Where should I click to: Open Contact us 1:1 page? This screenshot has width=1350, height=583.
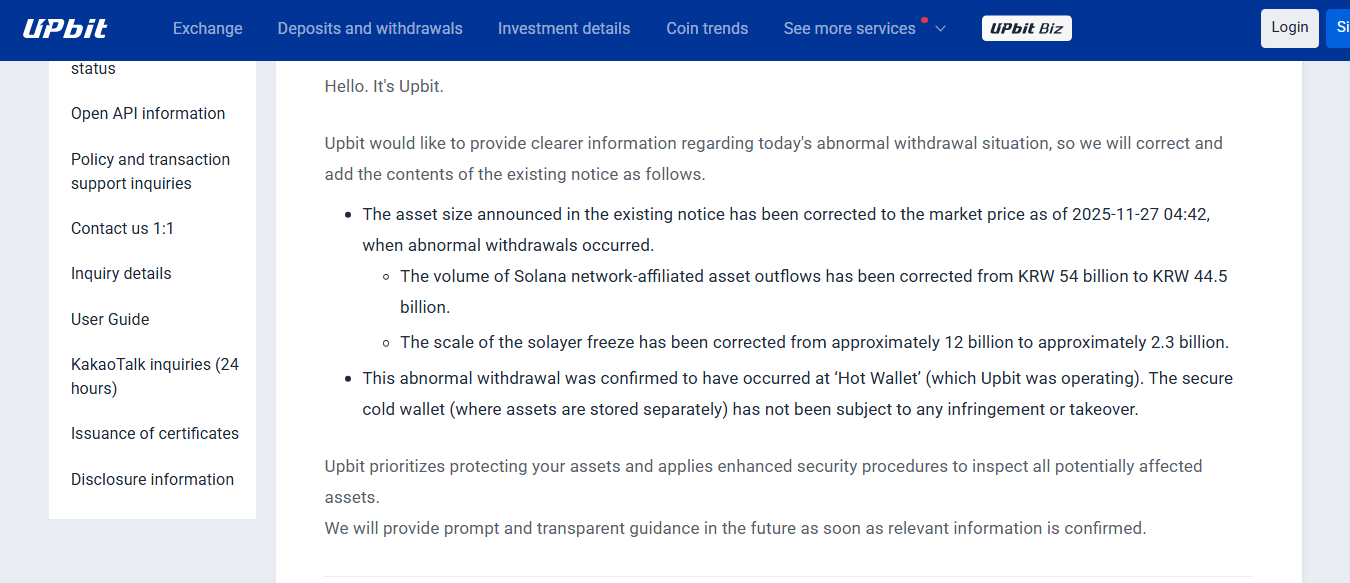point(122,229)
